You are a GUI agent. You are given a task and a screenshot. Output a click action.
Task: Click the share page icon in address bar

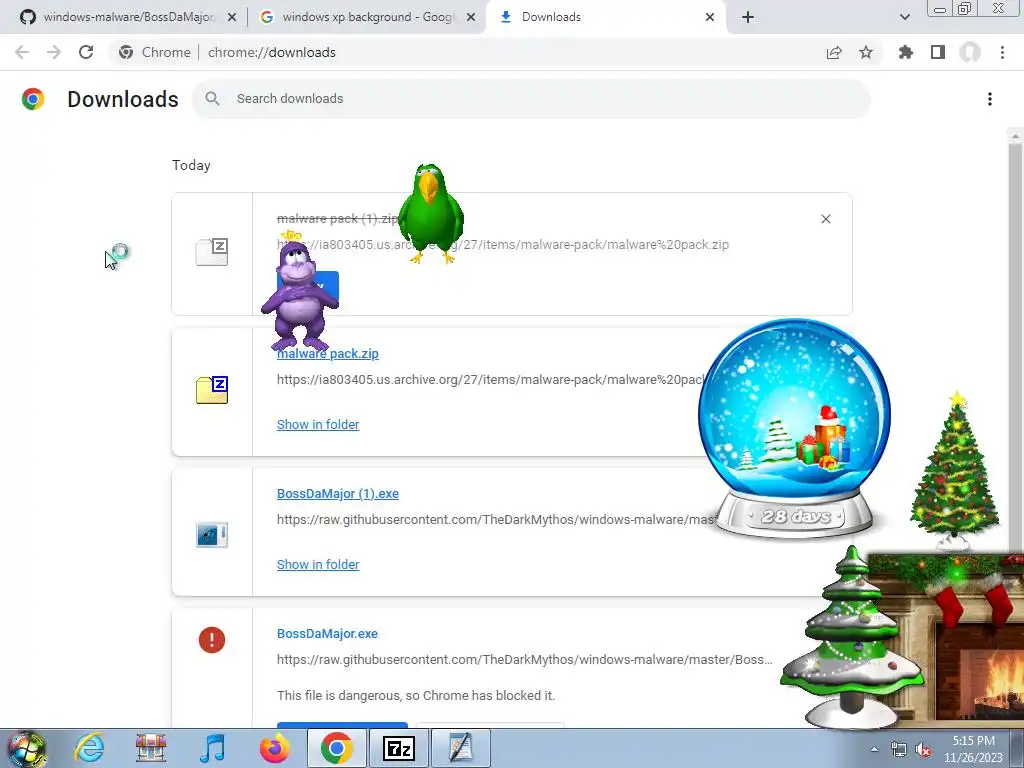click(834, 52)
